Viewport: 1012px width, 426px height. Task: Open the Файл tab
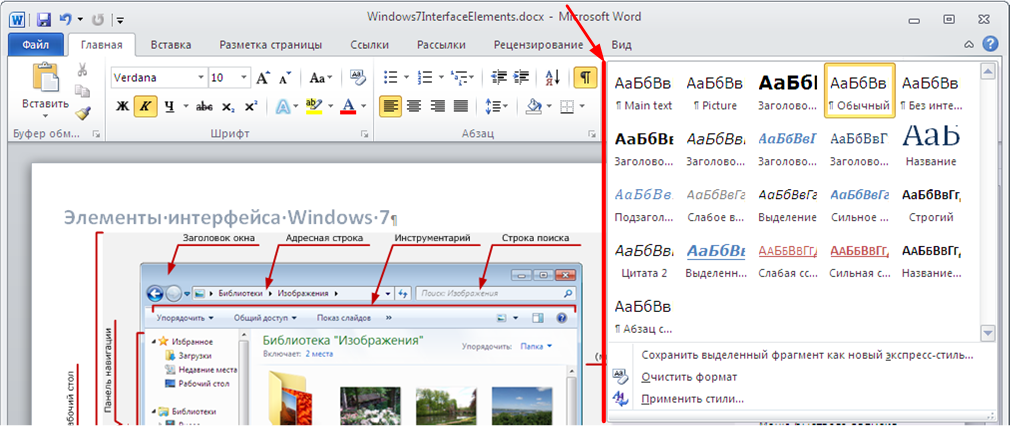pos(36,45)
